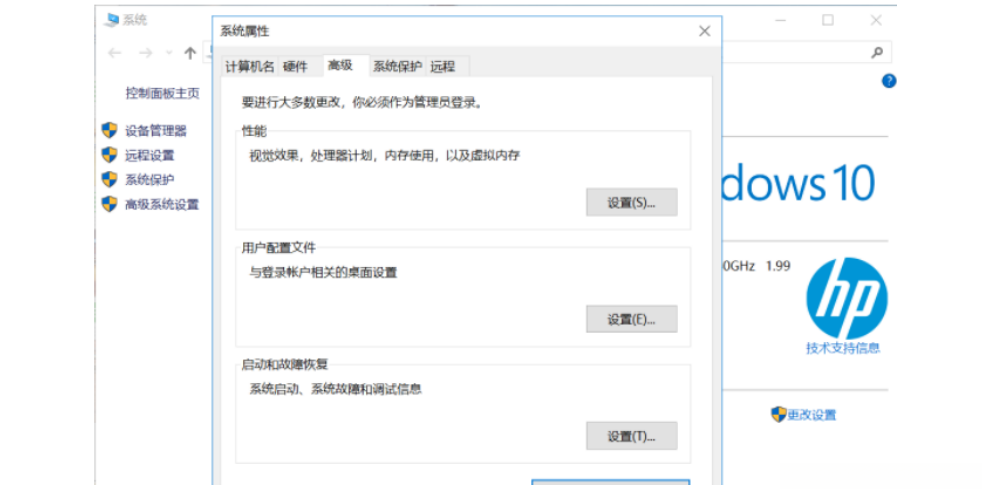Click the 用户配置文件 group label
Screen dimensions: 992x497
[278, 248]
